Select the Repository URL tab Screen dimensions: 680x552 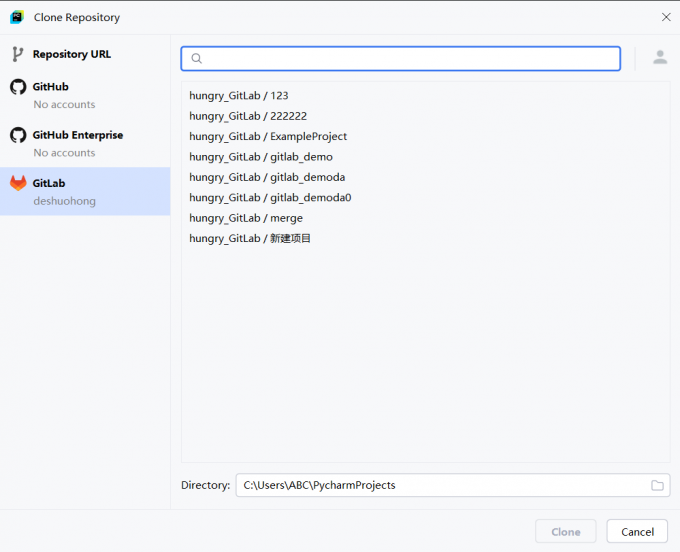point(71,54)
